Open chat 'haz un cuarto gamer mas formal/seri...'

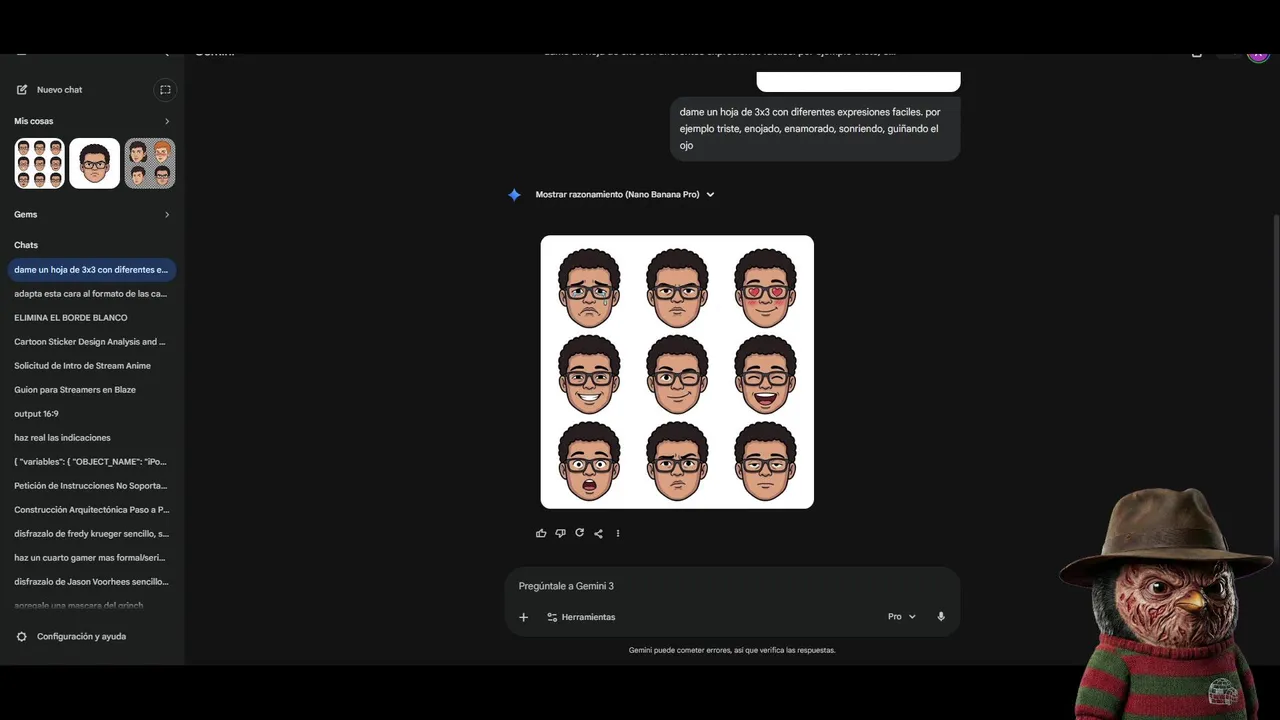[x=91, y=558]
